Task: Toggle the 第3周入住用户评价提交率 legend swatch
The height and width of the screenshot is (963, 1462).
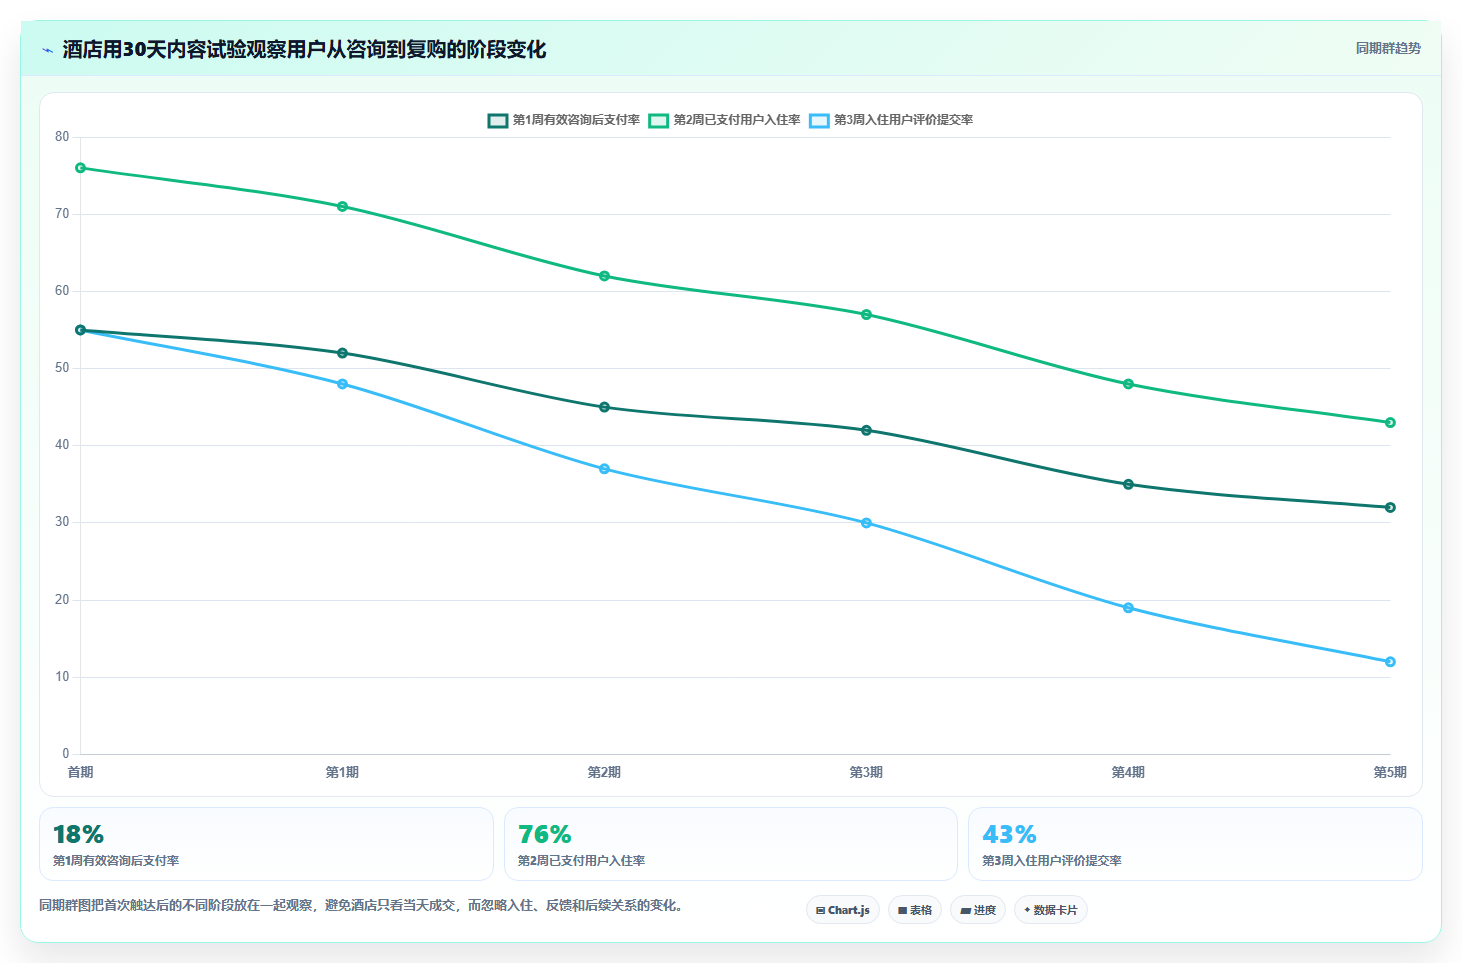Action: [819, 120]
